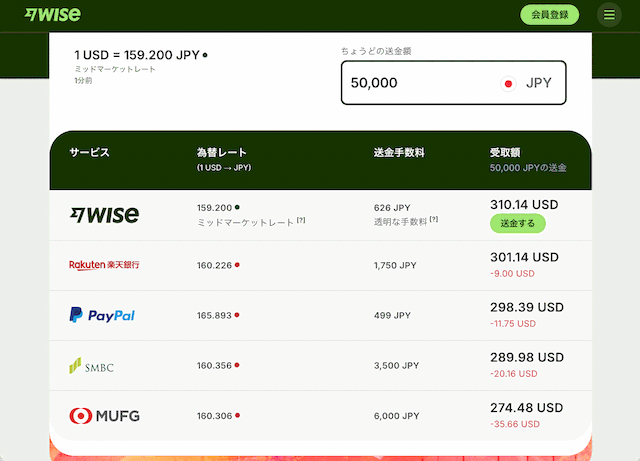Click PayPal fee 499 JPY

tap(392, 315)
